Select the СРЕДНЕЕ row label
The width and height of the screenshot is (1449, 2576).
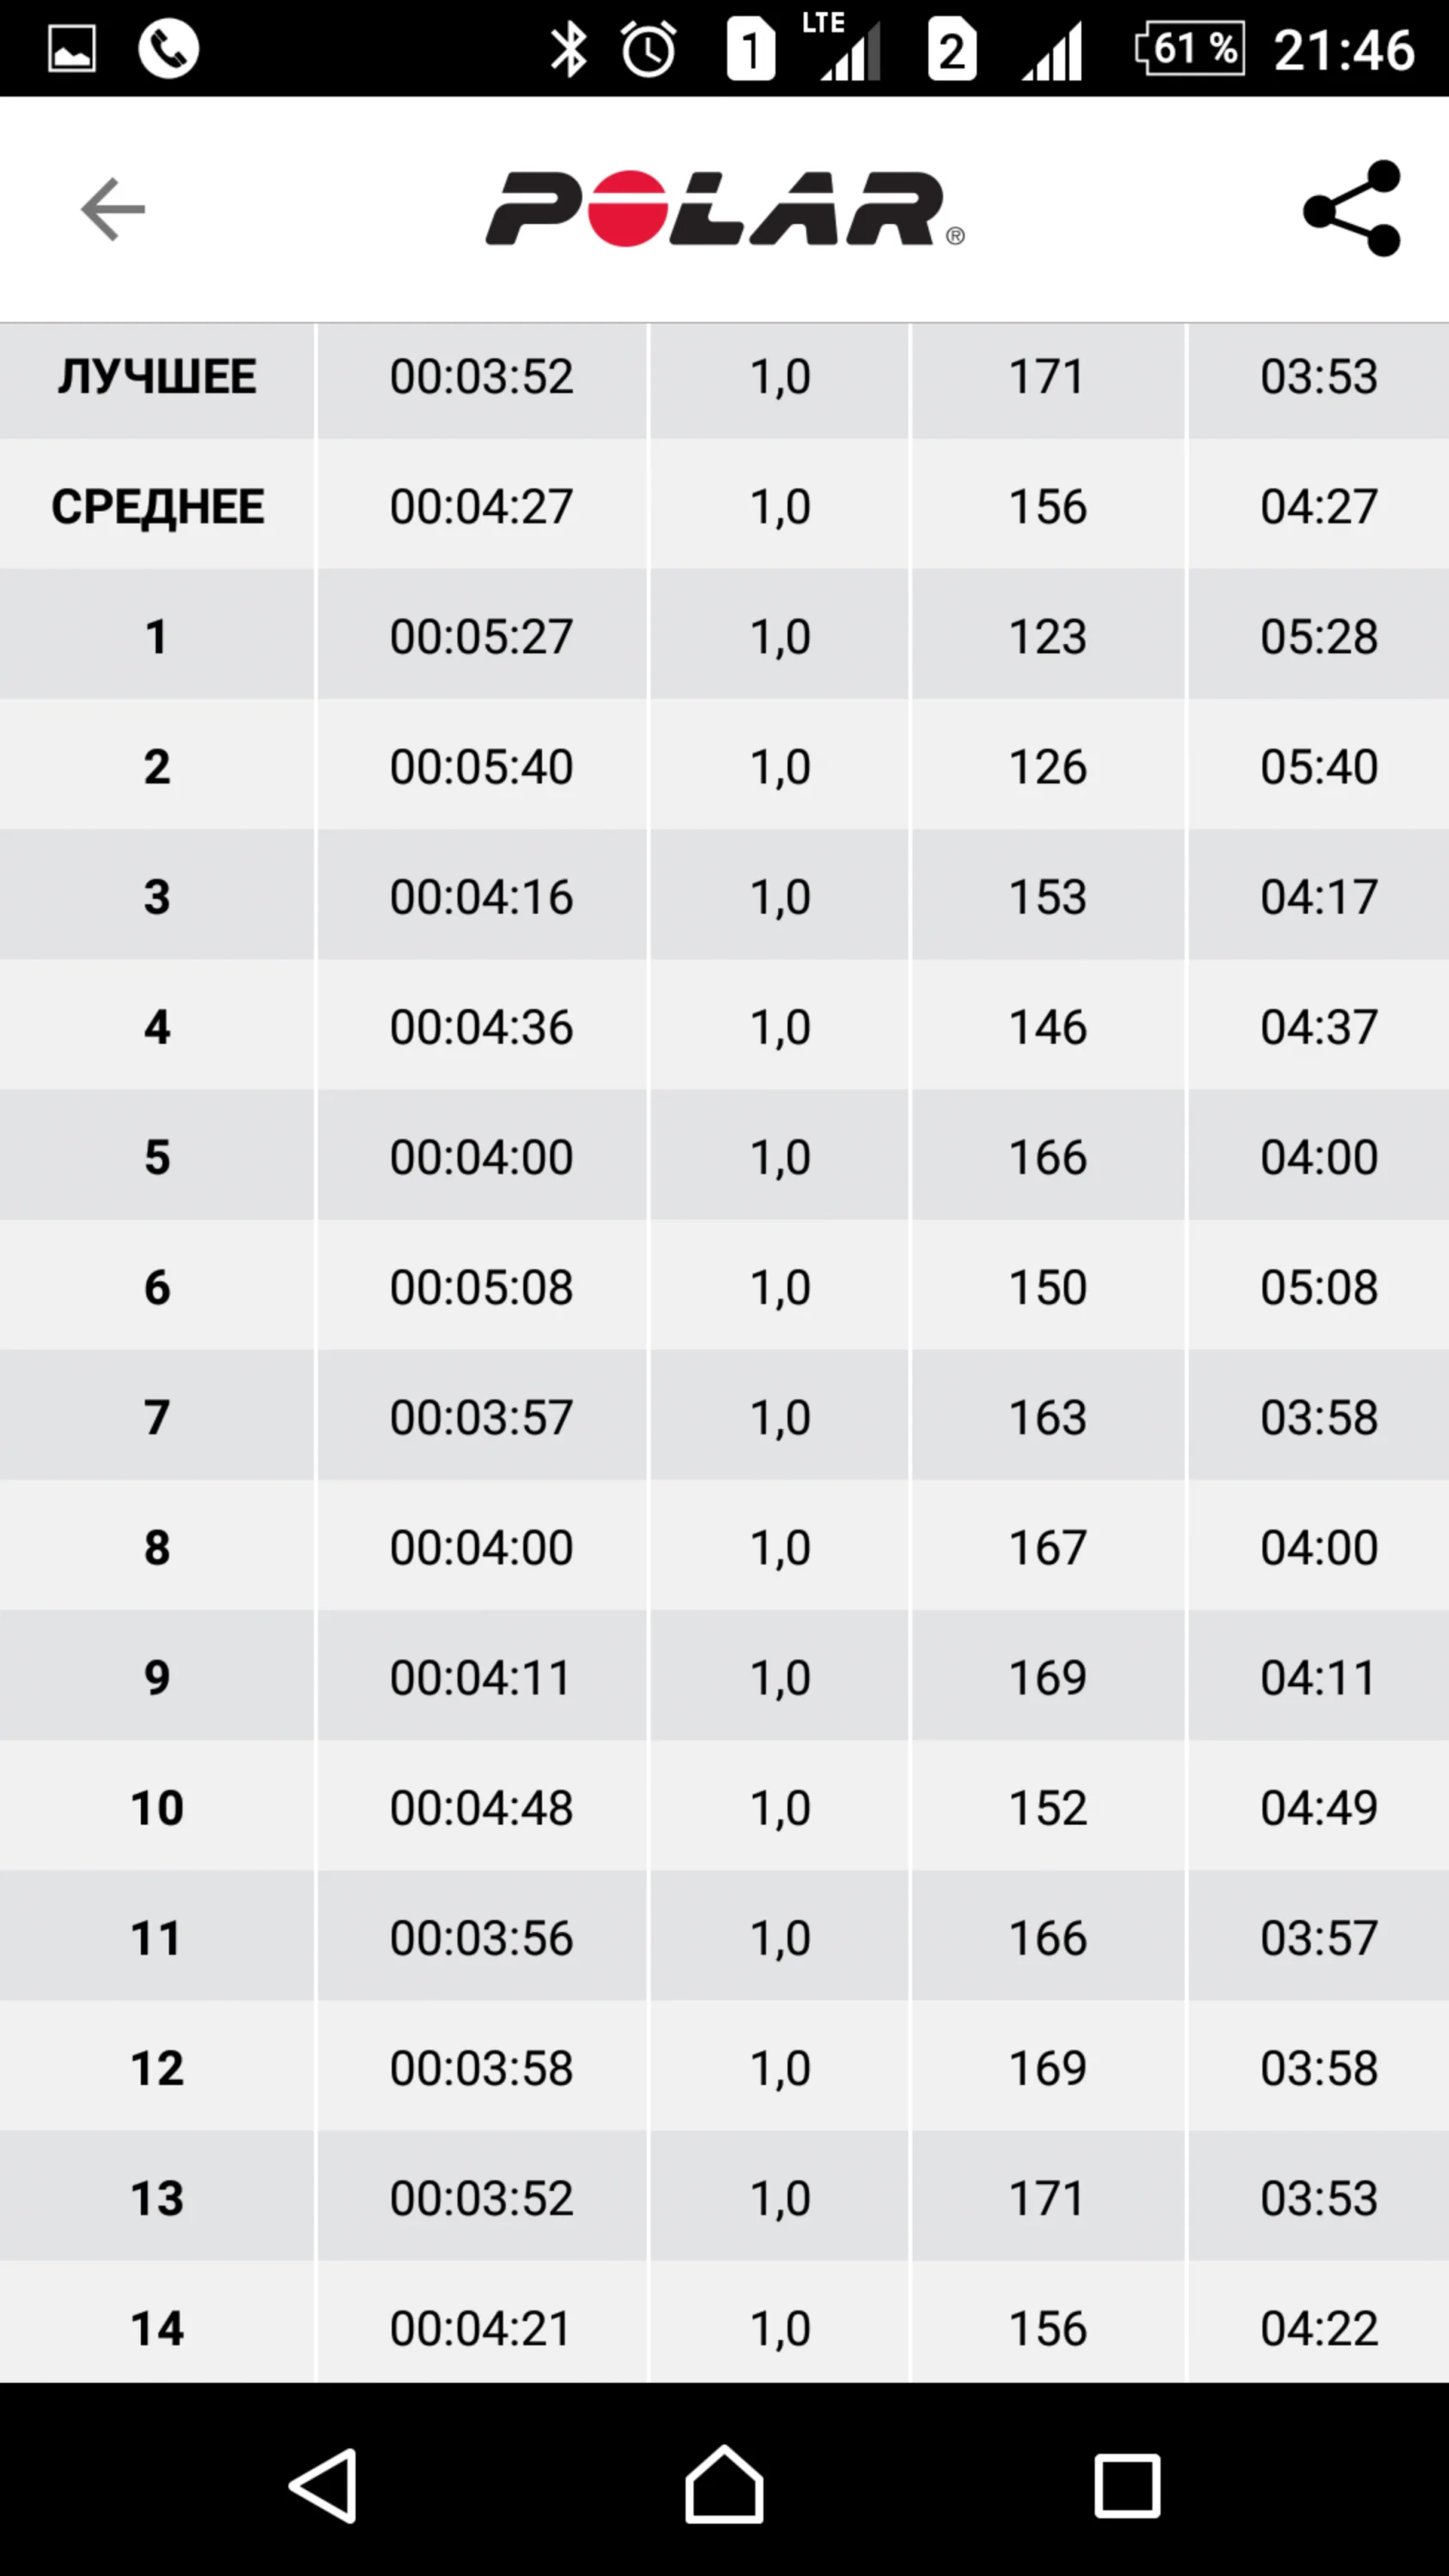pyautogui.click(x=157, y=507)
